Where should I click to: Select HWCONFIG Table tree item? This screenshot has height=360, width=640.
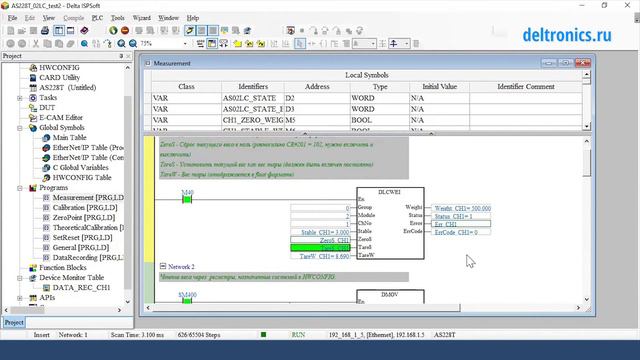click(82, 178)
